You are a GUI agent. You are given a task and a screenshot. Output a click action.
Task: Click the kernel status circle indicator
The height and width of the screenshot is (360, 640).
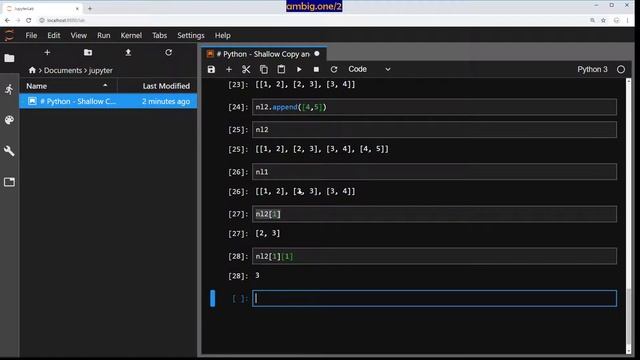(x=621, y=69)
